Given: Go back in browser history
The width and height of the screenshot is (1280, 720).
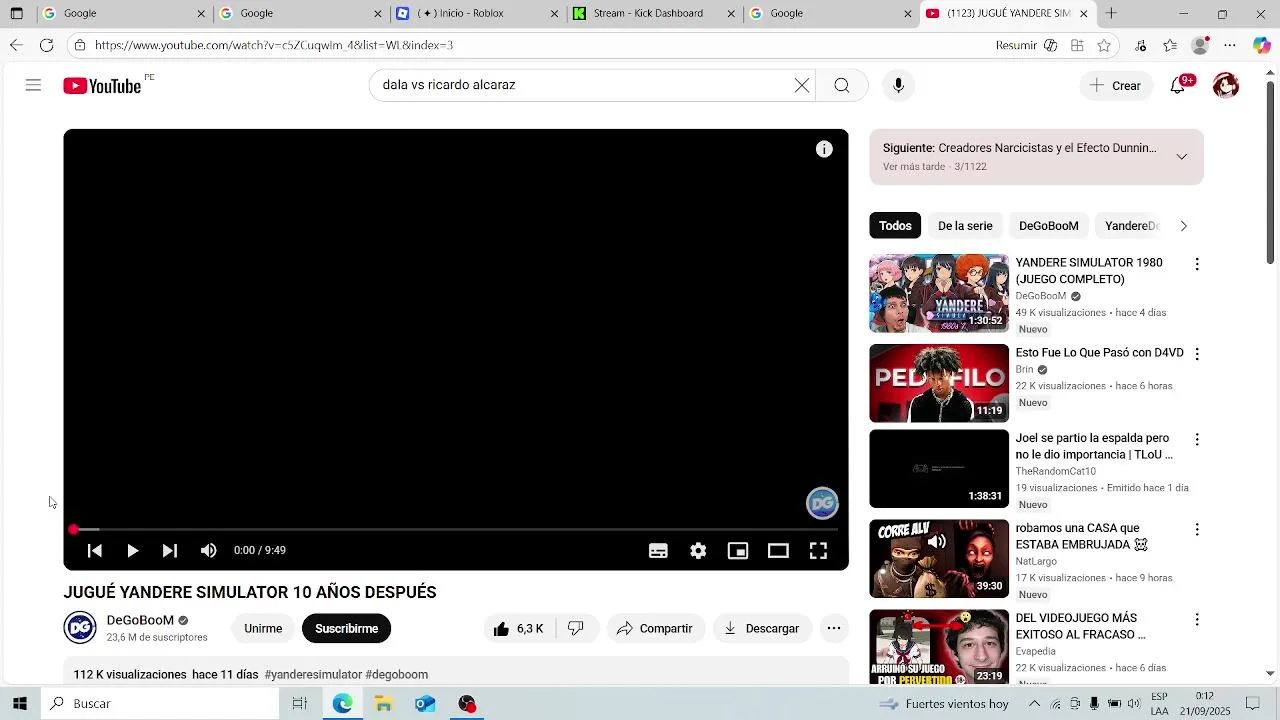Looking at the screenshot, I should pos(16,45).
